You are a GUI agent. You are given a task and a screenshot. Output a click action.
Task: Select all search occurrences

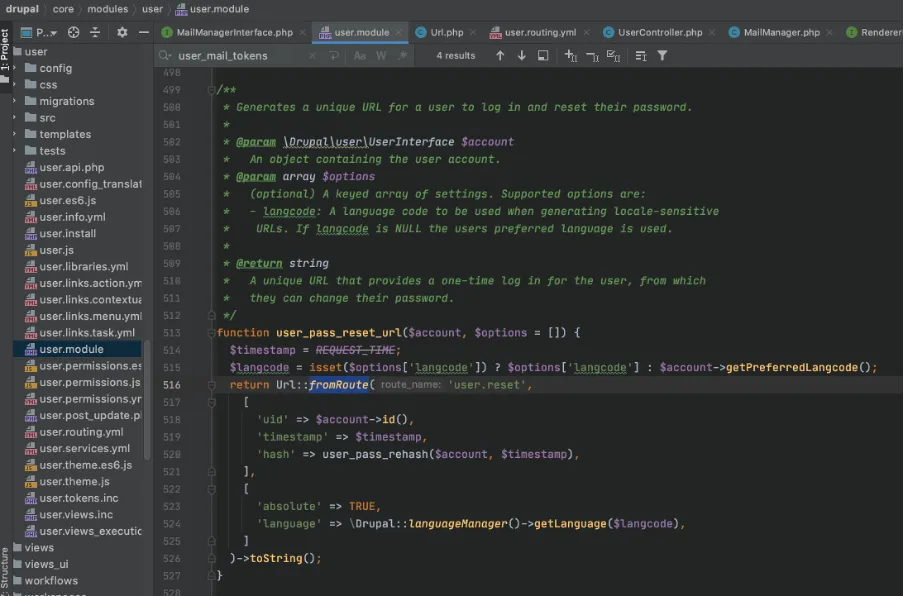[613, 56]
